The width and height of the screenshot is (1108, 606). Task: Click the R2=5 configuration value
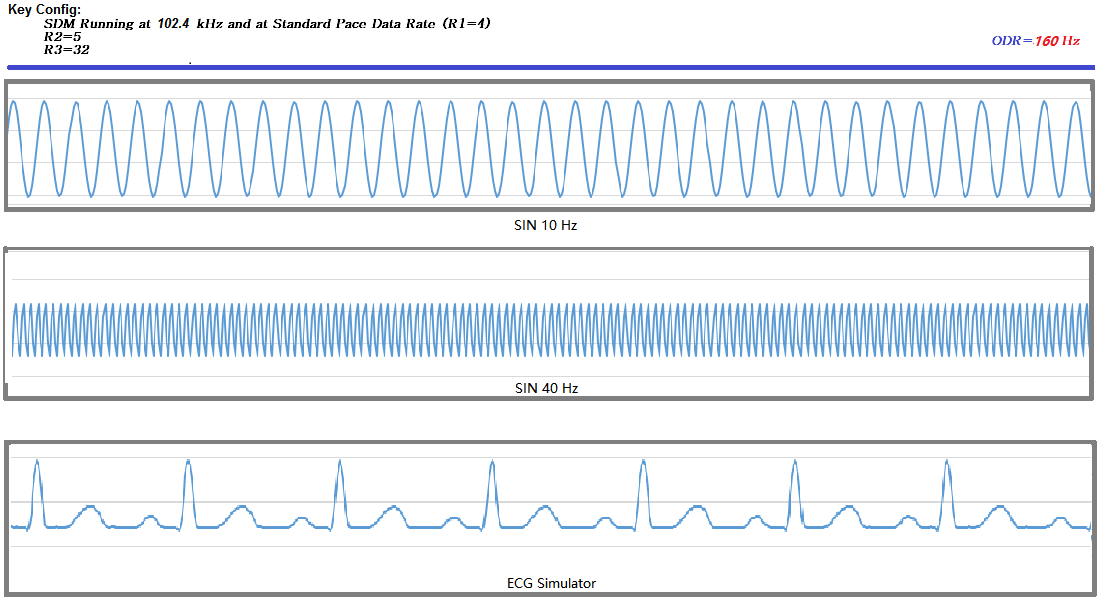click(x=62, y=37)
